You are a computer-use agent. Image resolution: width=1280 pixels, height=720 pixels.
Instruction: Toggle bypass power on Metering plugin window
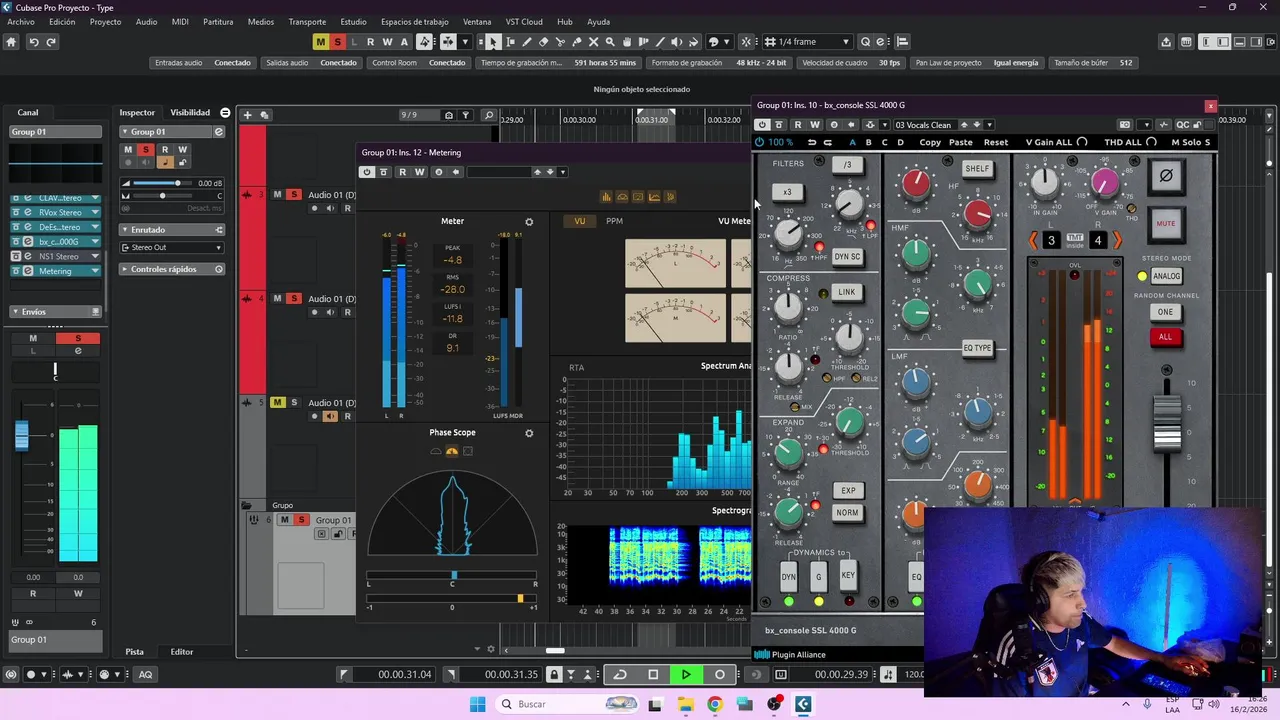(367, 172)
